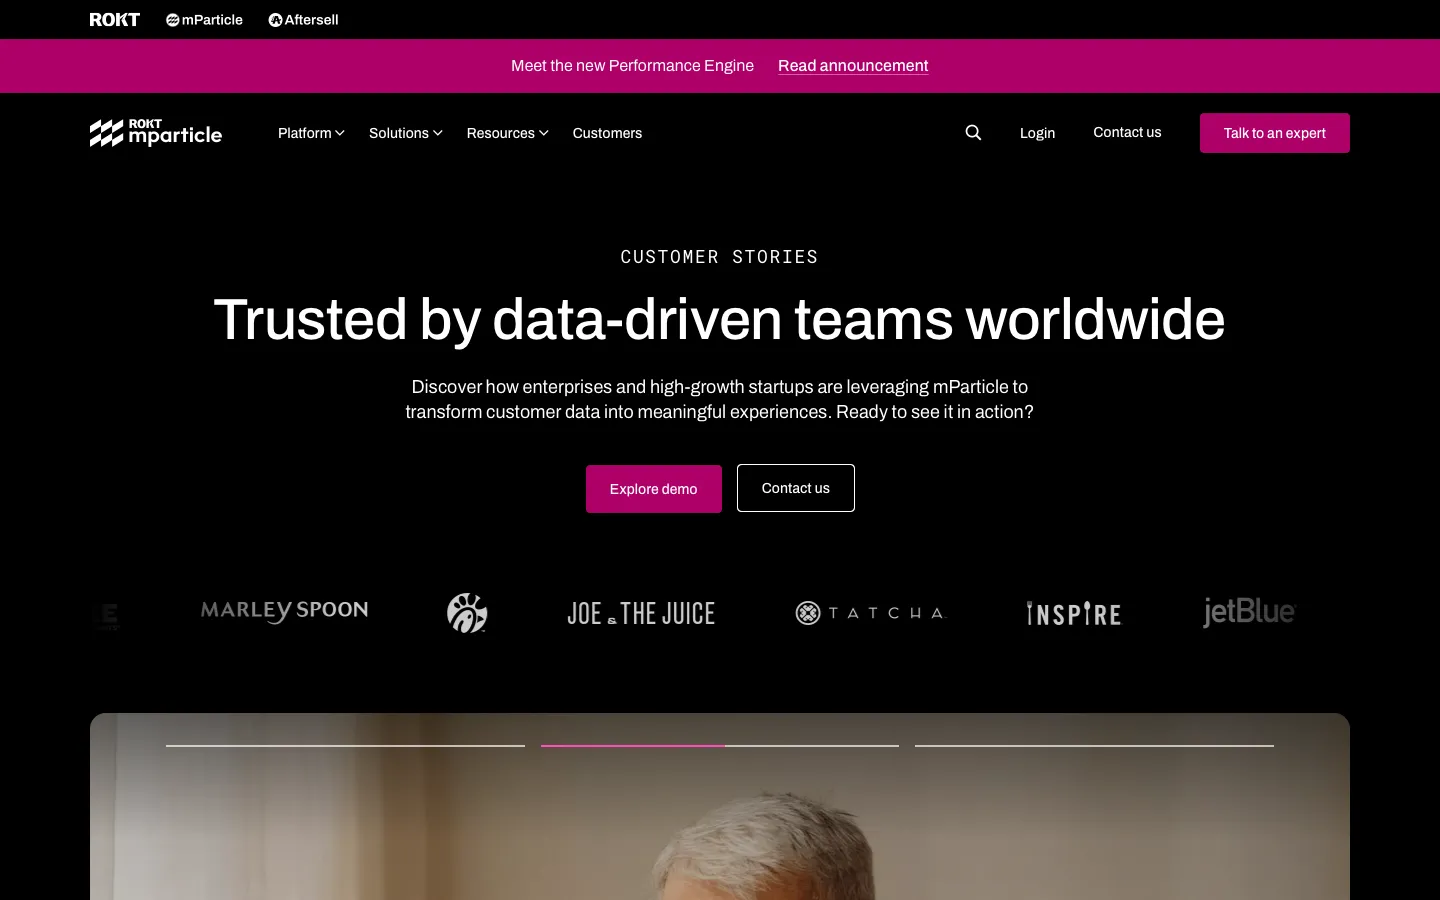Open the Login link

click(1037, 133)
